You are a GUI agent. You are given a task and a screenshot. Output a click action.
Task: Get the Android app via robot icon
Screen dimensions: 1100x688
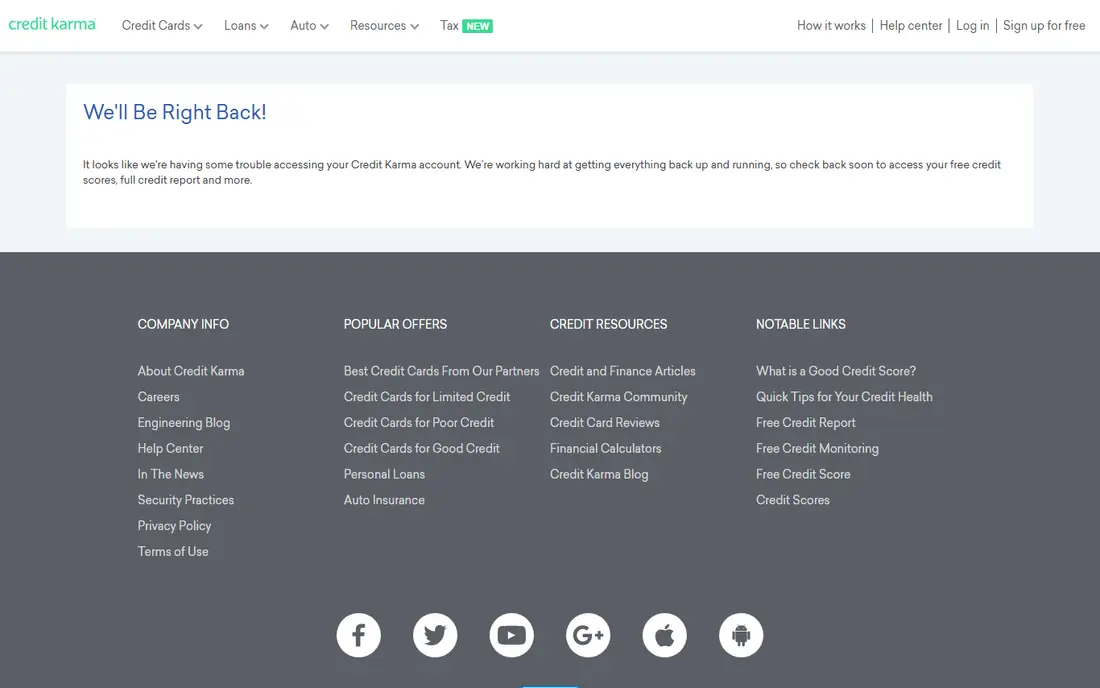[x=741, y=635]
